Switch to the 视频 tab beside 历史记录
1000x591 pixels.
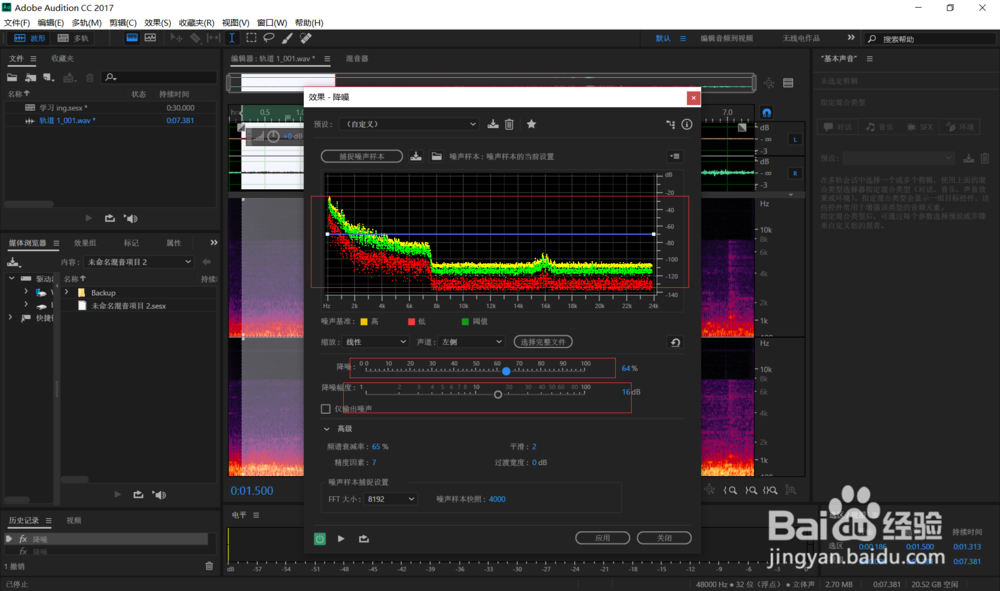(74, 520)
